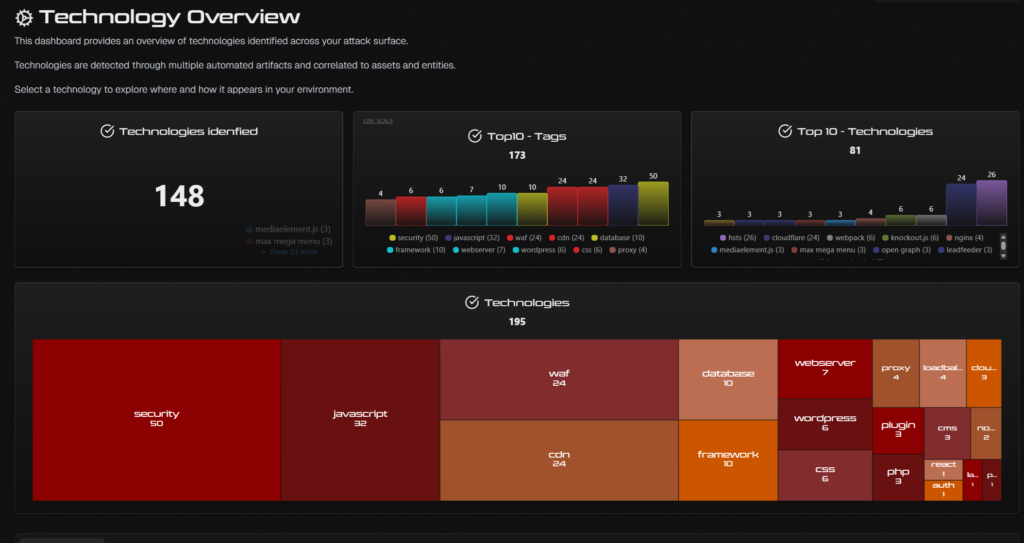Click the tallest yellow bar labeled 50
Image resolution: width=1024 pixels, height=543 pixels.
coord(653,204)
